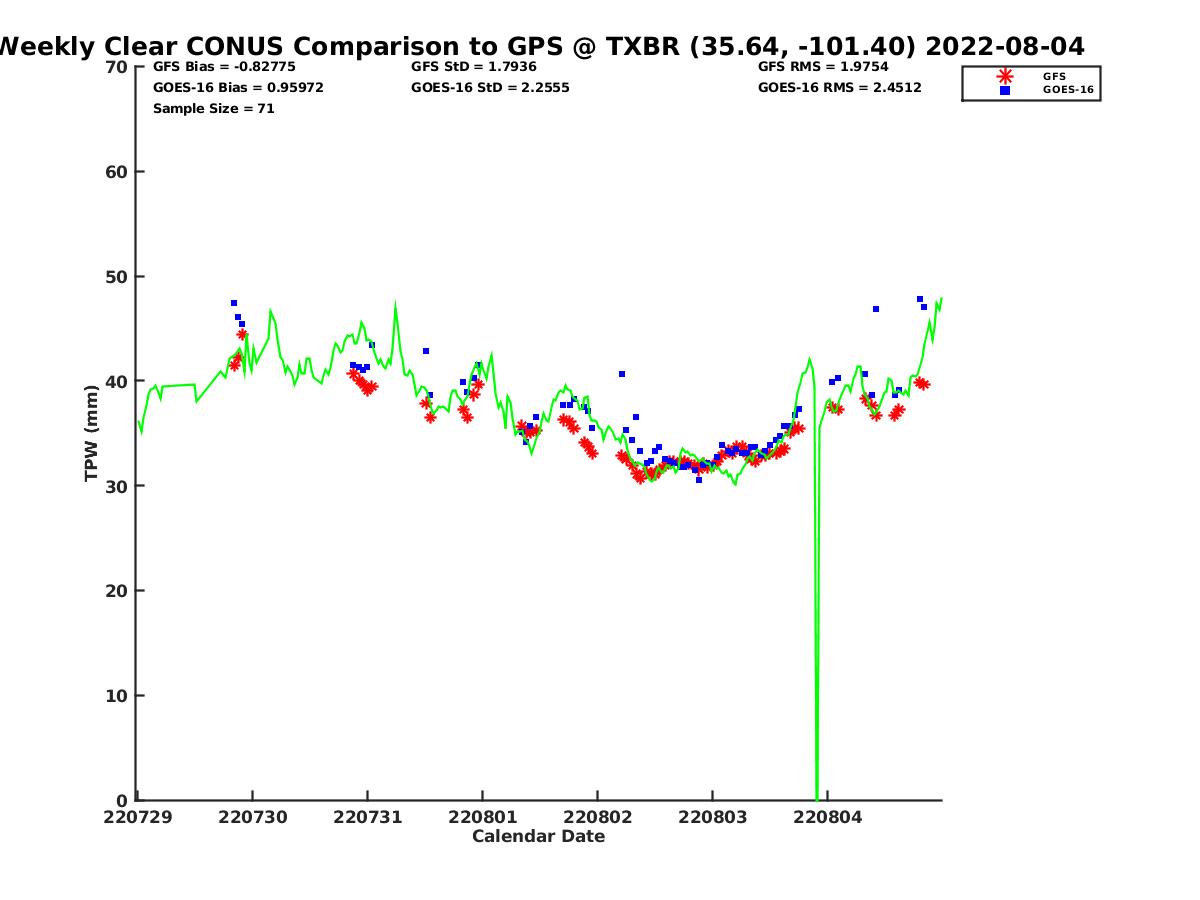Click the Calendar Date x-axis label
This screenshot has height=900, width=1200.
pos(539,836)
